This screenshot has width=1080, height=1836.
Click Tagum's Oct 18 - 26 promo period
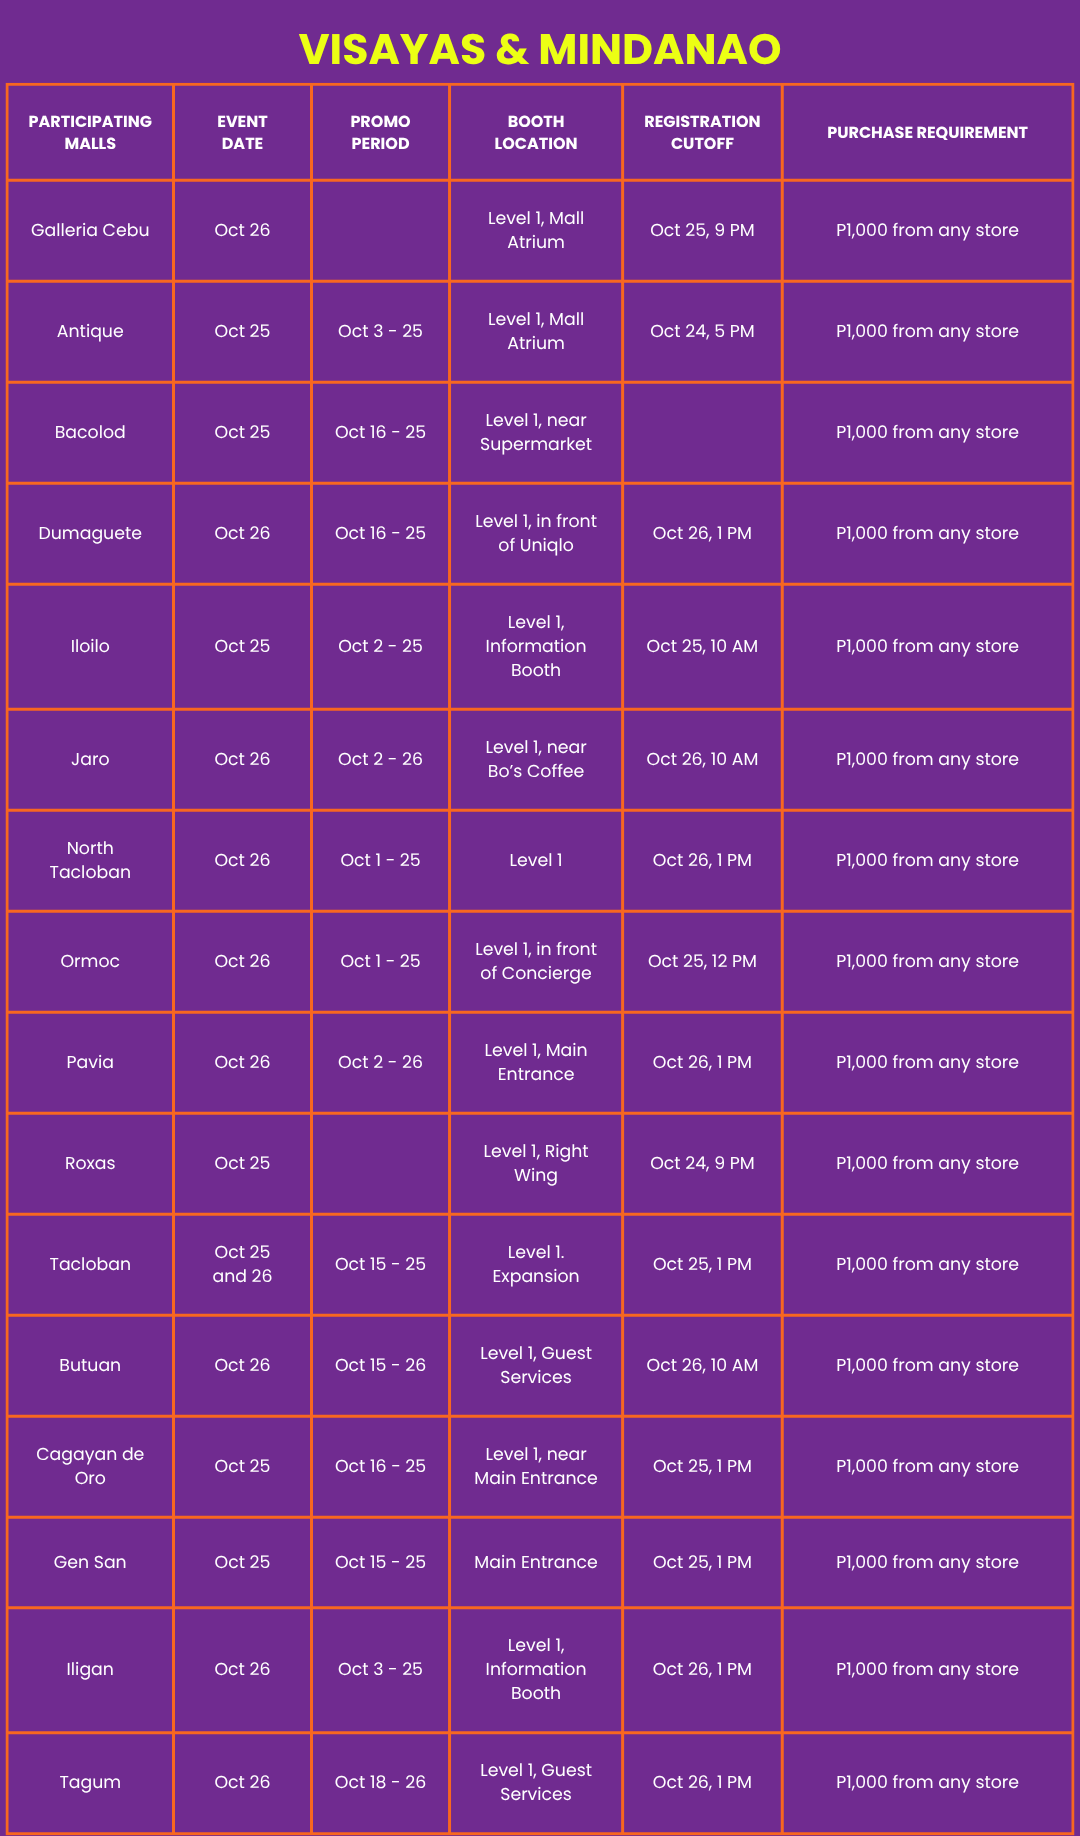coord(380,1782)
